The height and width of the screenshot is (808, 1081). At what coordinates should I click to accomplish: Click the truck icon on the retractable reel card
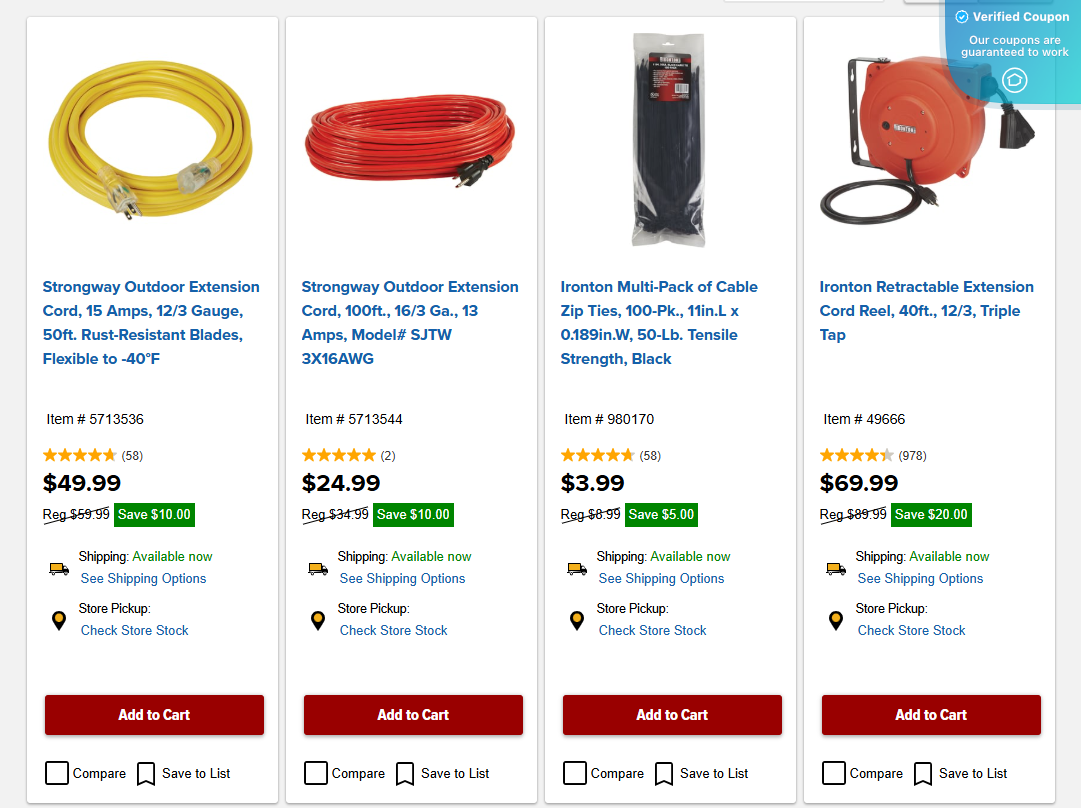tap(835, 567)
